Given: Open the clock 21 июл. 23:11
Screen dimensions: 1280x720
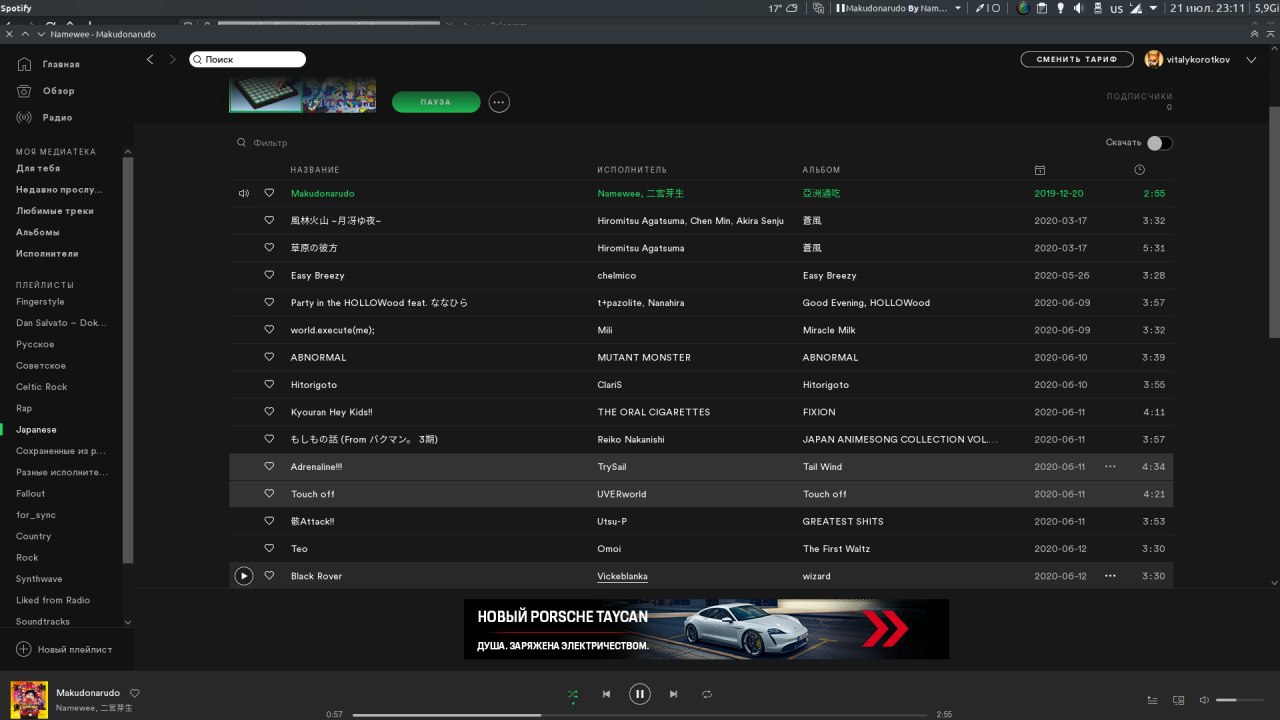Looking at the screenshot, I should [x=1205, y=8].
